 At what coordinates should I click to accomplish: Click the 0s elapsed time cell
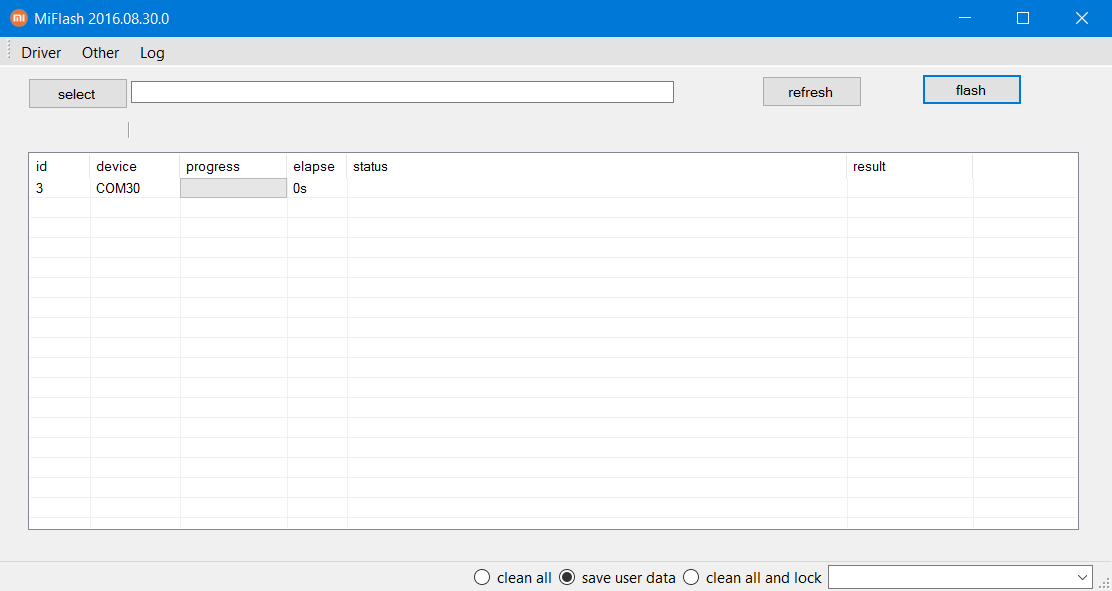pyautogui.click(x=317, y=188)
